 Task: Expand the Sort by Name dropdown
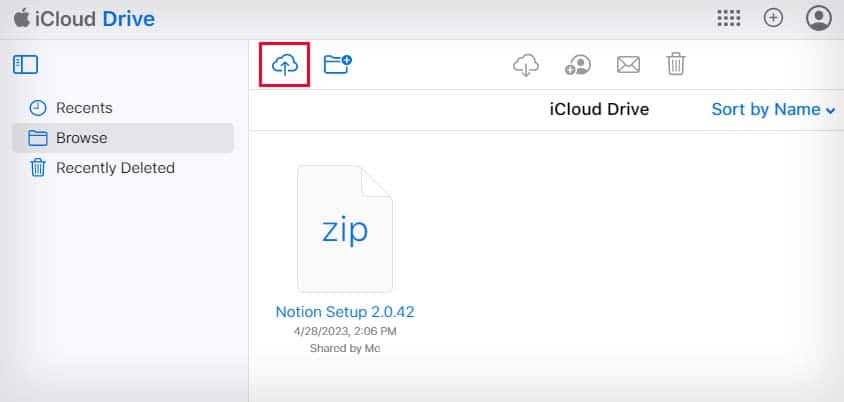773,109
